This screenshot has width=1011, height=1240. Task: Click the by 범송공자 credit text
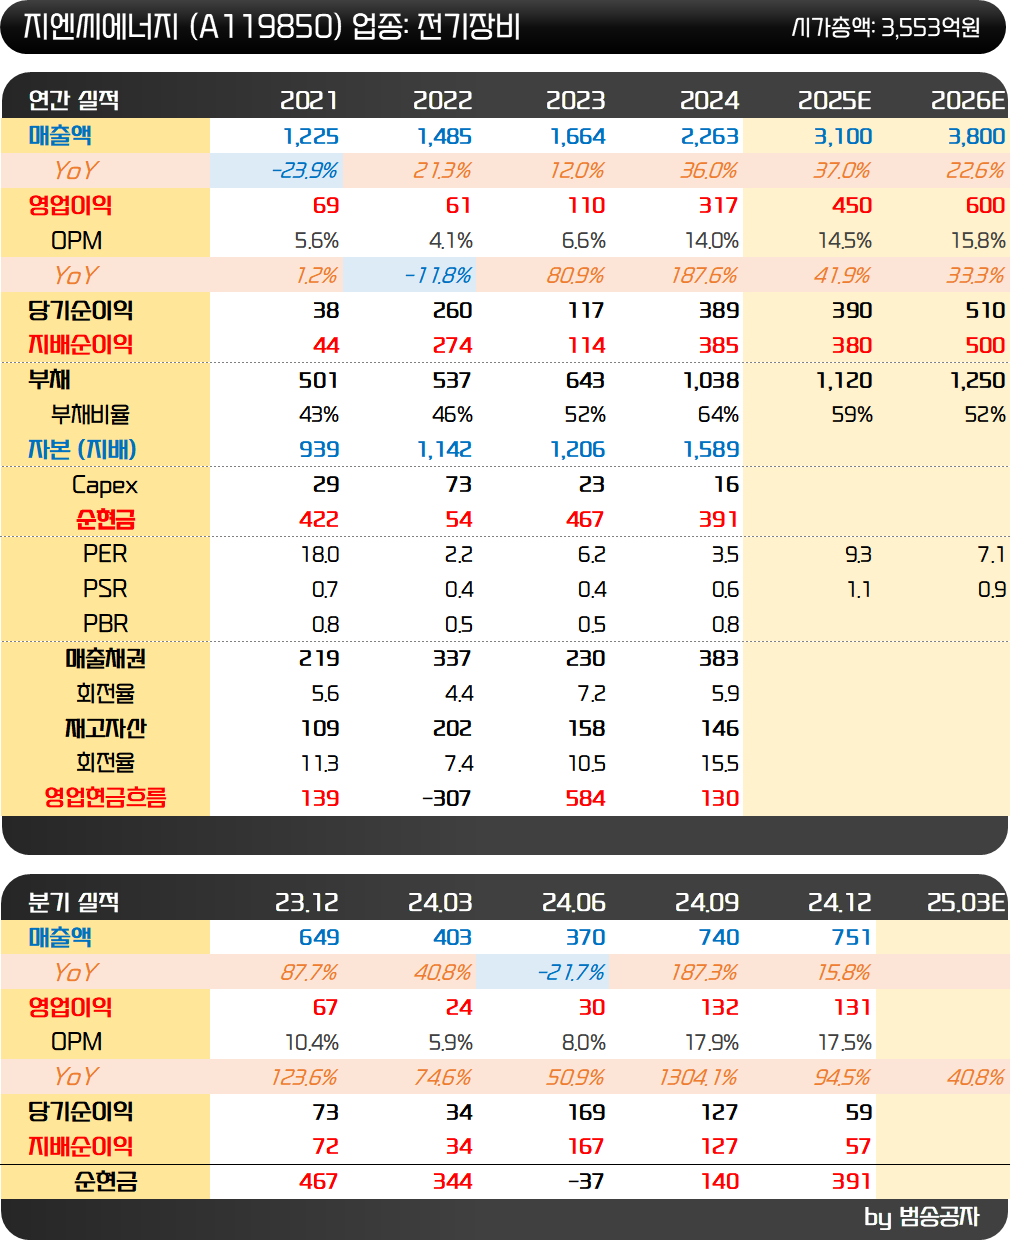pos(922,1217)
